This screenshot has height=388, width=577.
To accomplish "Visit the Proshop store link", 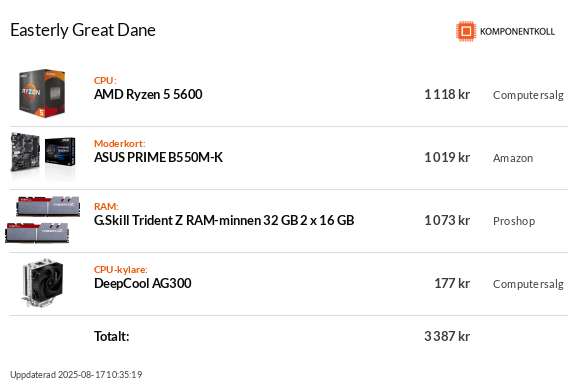I will 514,221.
